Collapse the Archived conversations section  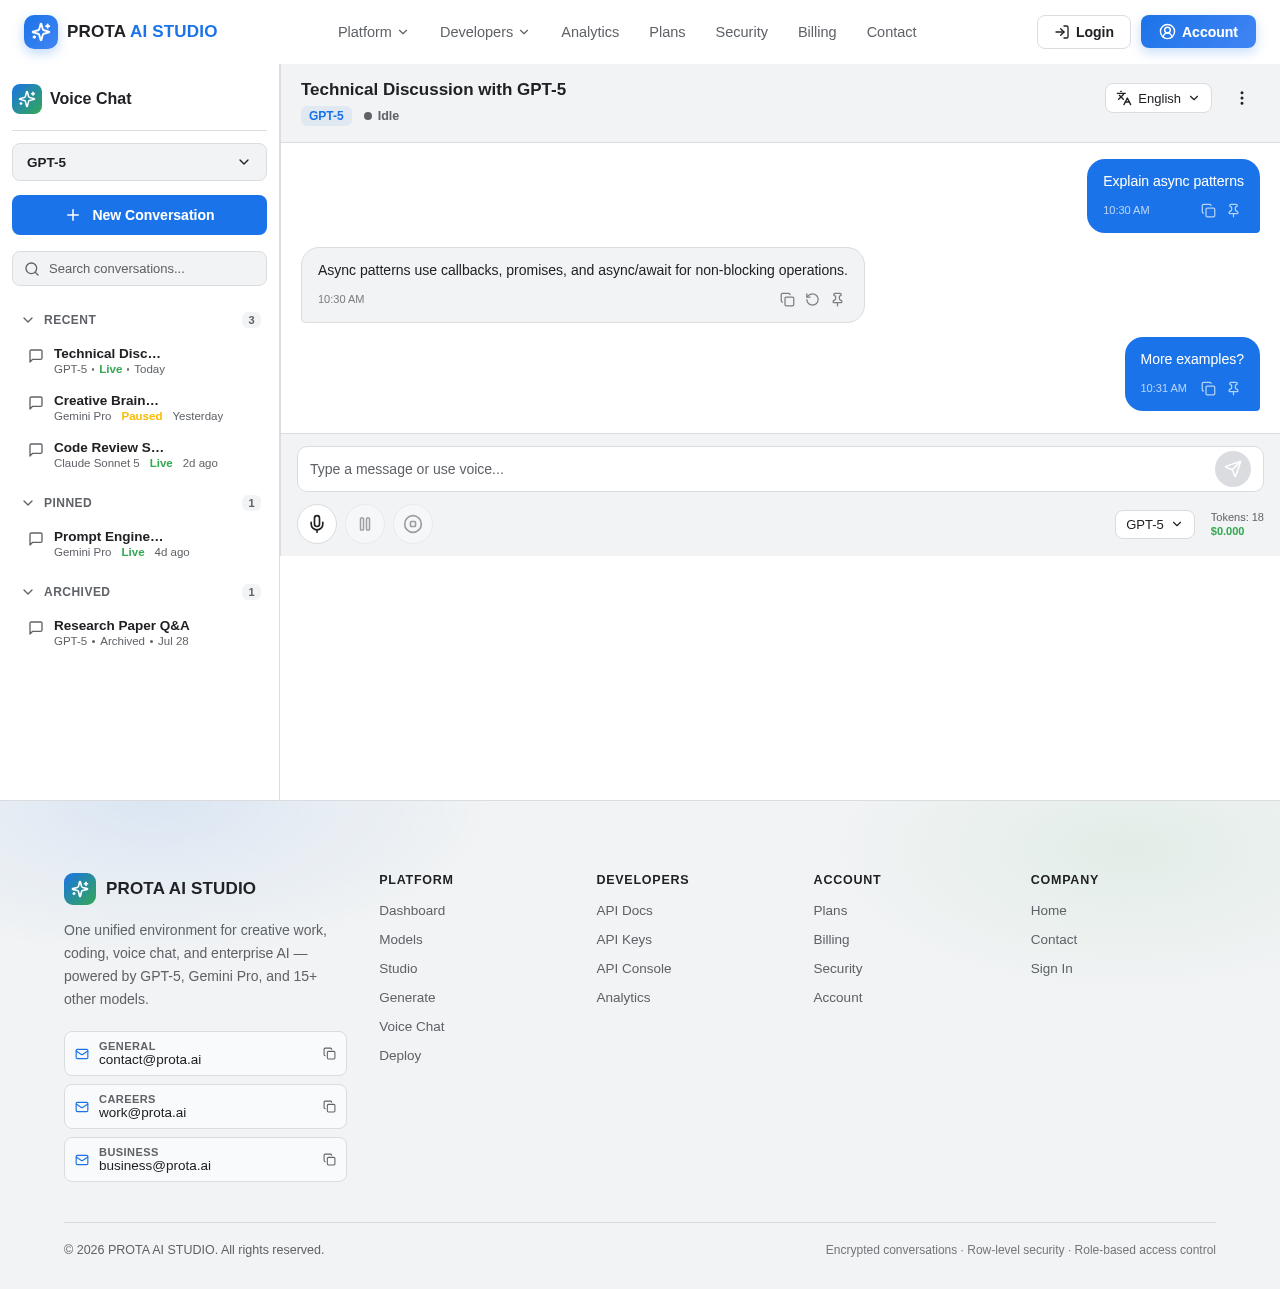tap(139, 592)
